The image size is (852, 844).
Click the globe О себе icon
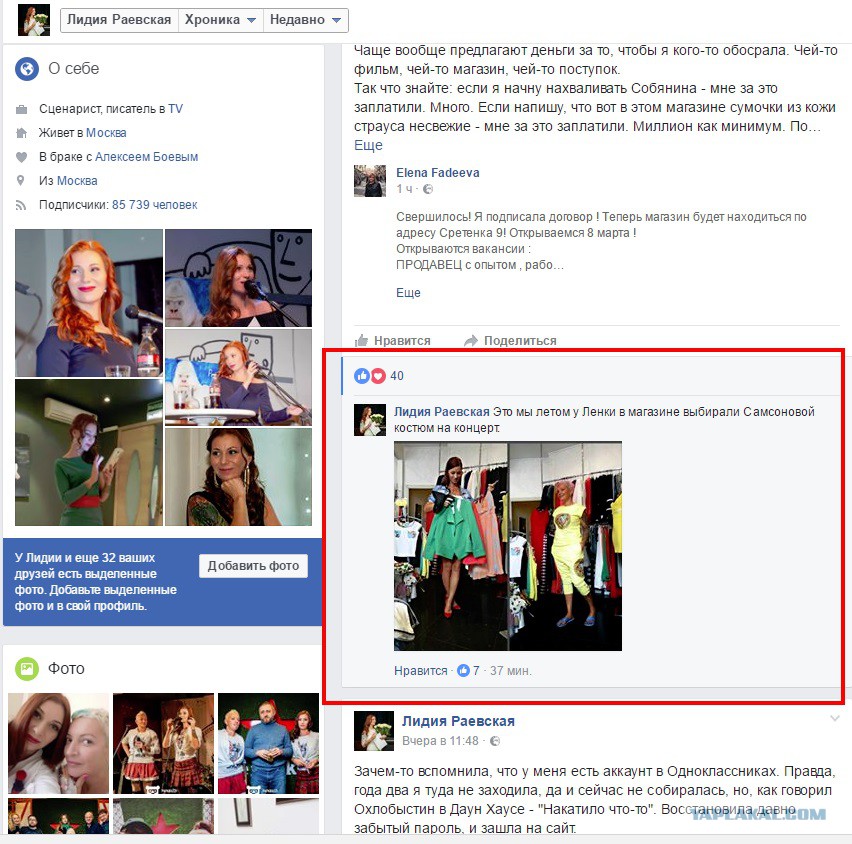pyautogui.click(x=27, y=69)
